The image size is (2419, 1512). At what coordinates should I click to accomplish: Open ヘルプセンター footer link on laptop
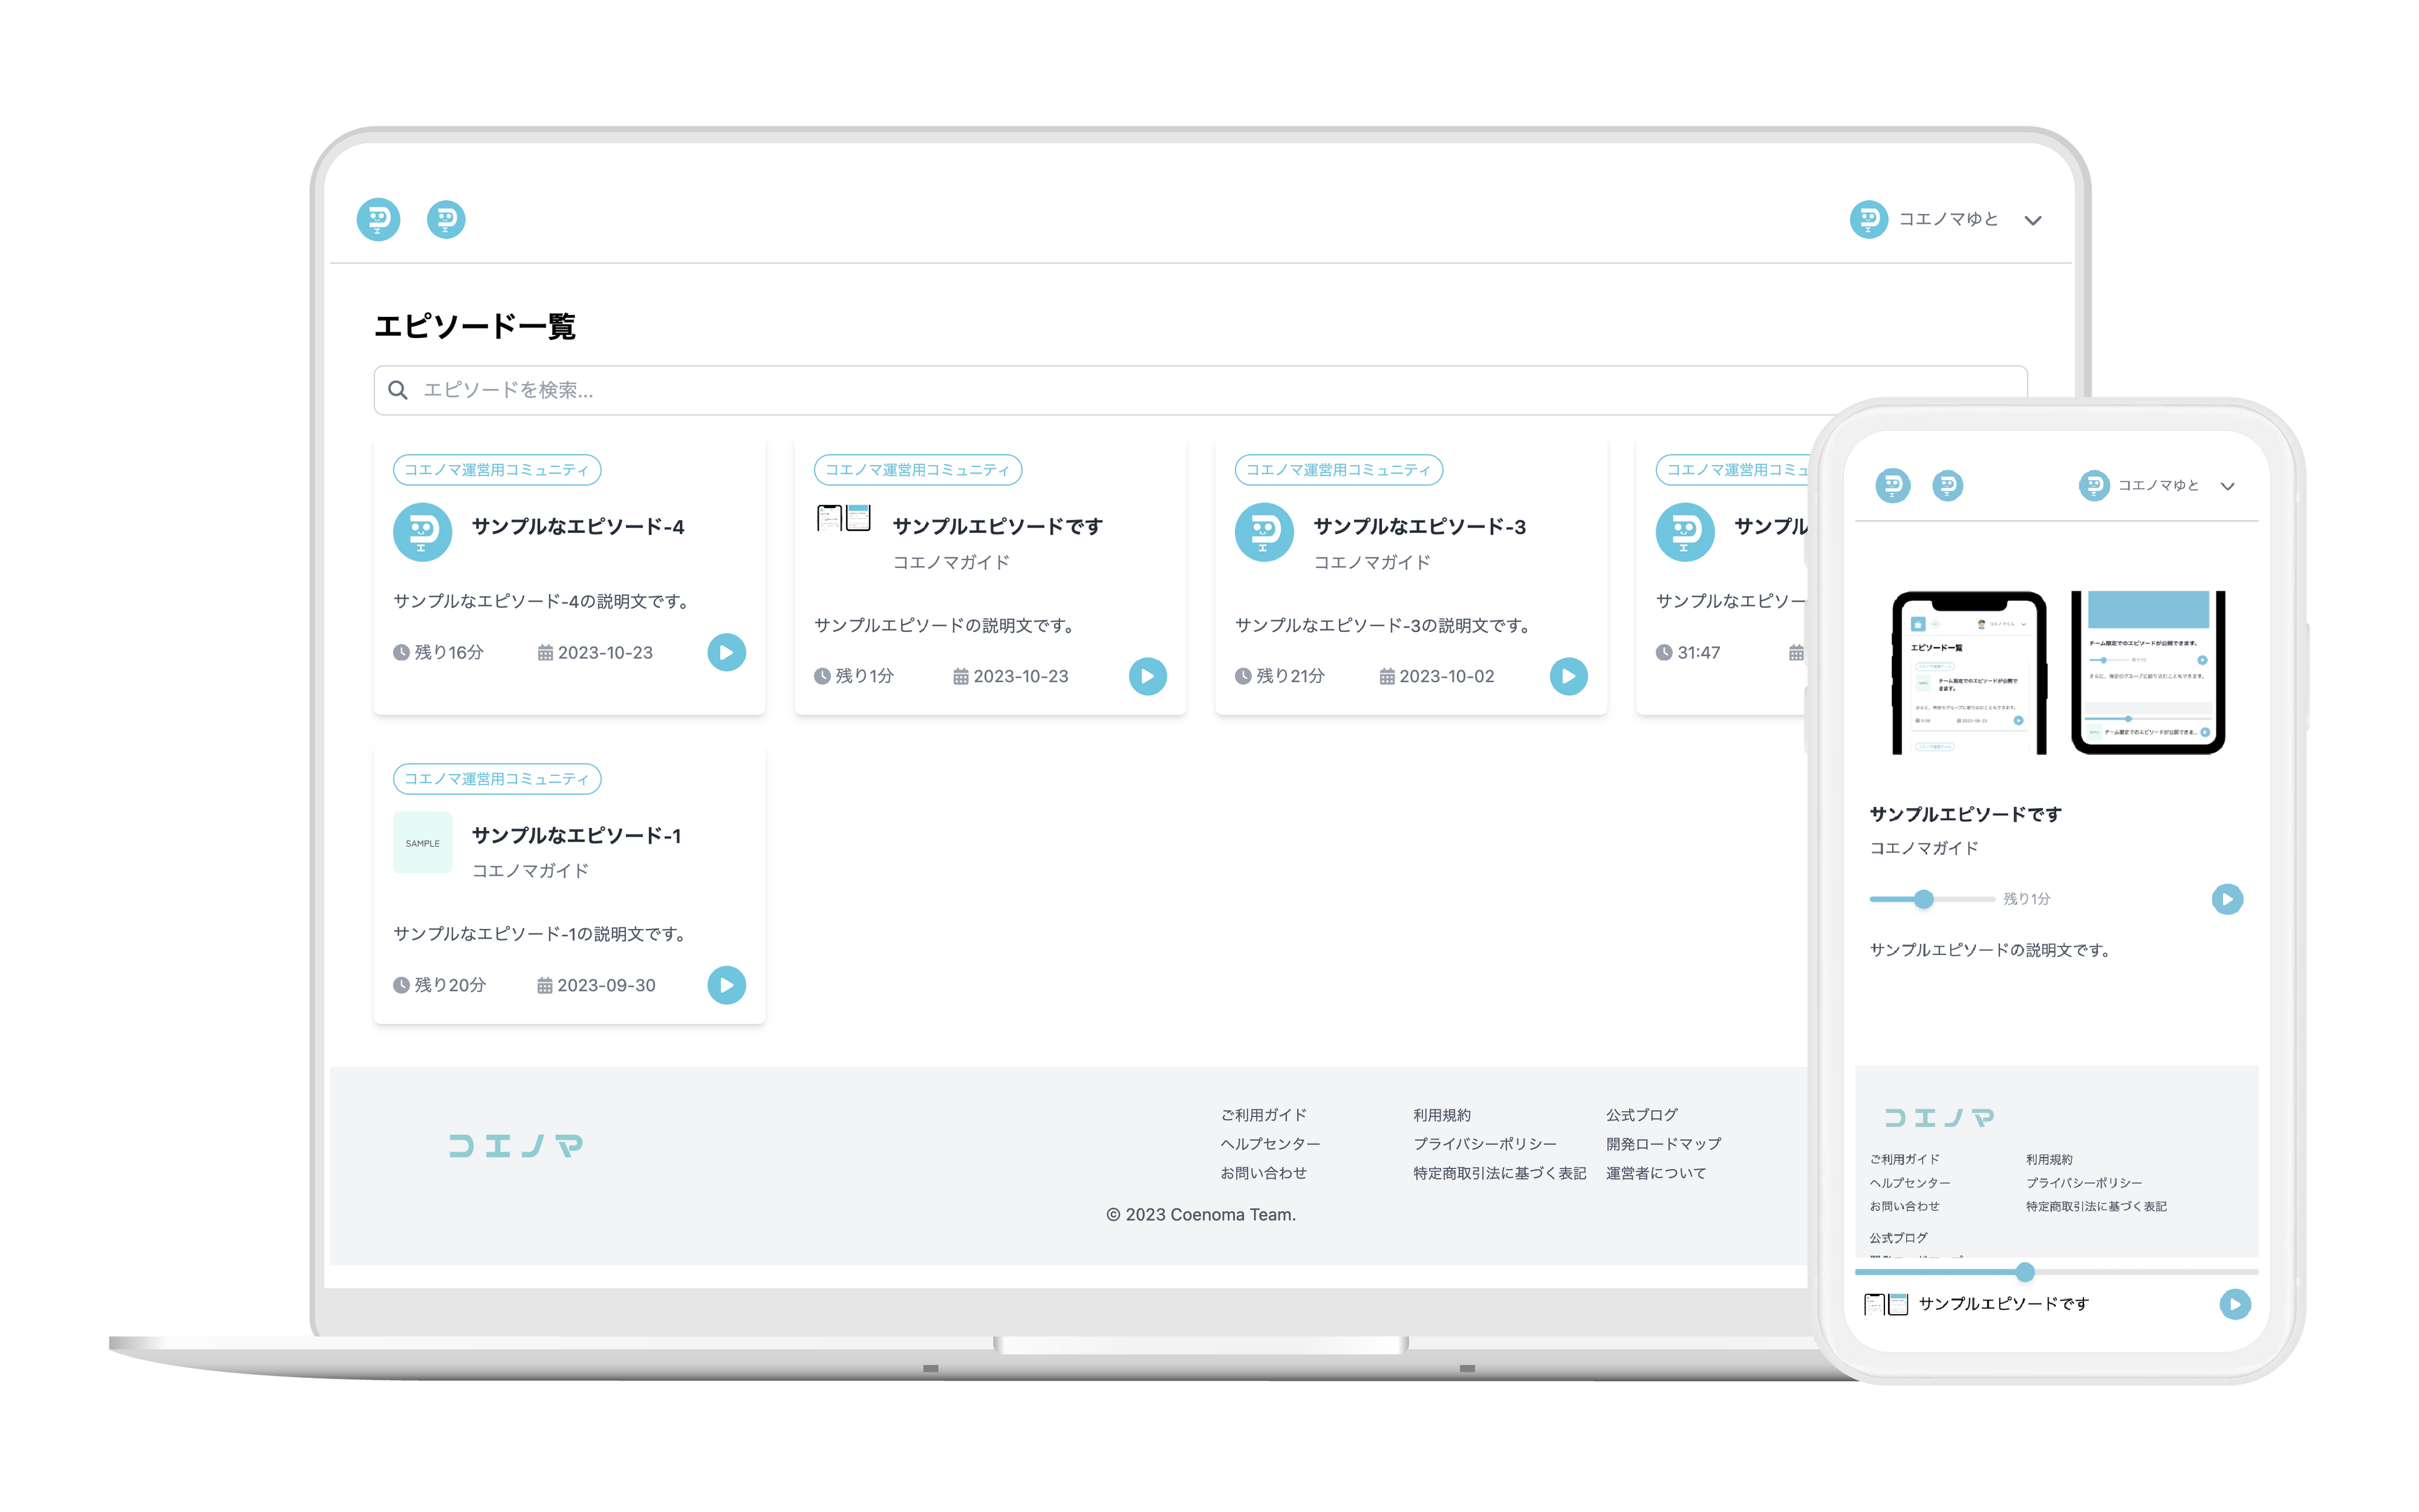1270,1144
